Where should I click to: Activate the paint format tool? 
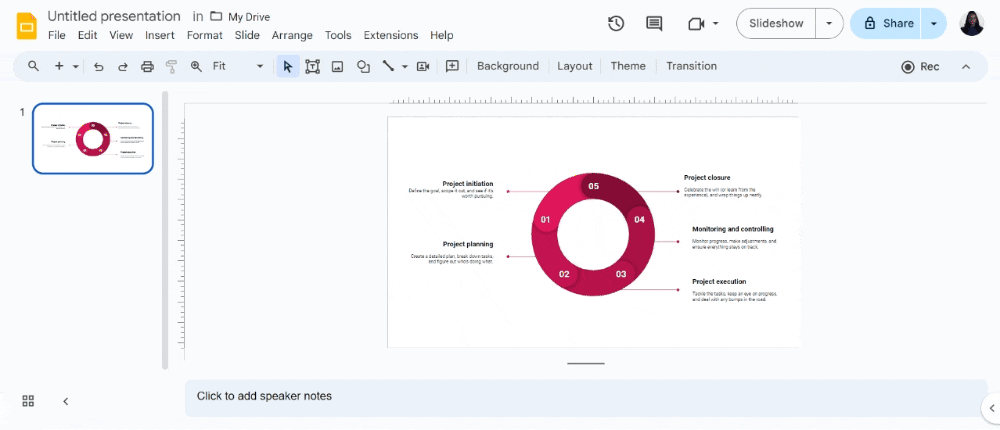[171, 66]
